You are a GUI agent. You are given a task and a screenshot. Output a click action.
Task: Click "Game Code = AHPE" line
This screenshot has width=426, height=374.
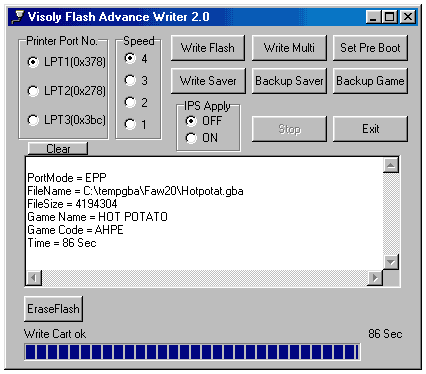click(x=75, y=230)
